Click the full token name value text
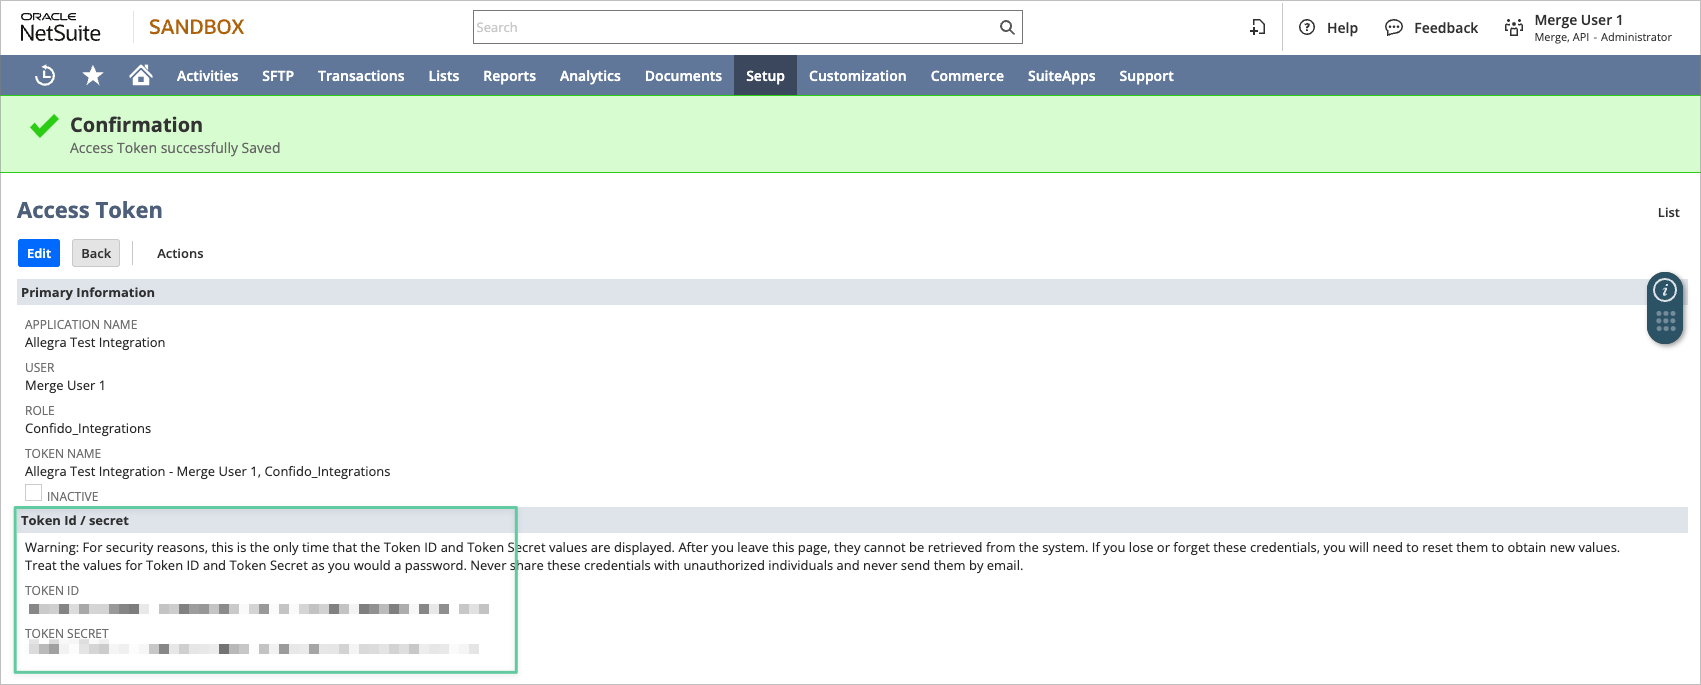The width and height of the screenshot is (1701, 685). 208,471
